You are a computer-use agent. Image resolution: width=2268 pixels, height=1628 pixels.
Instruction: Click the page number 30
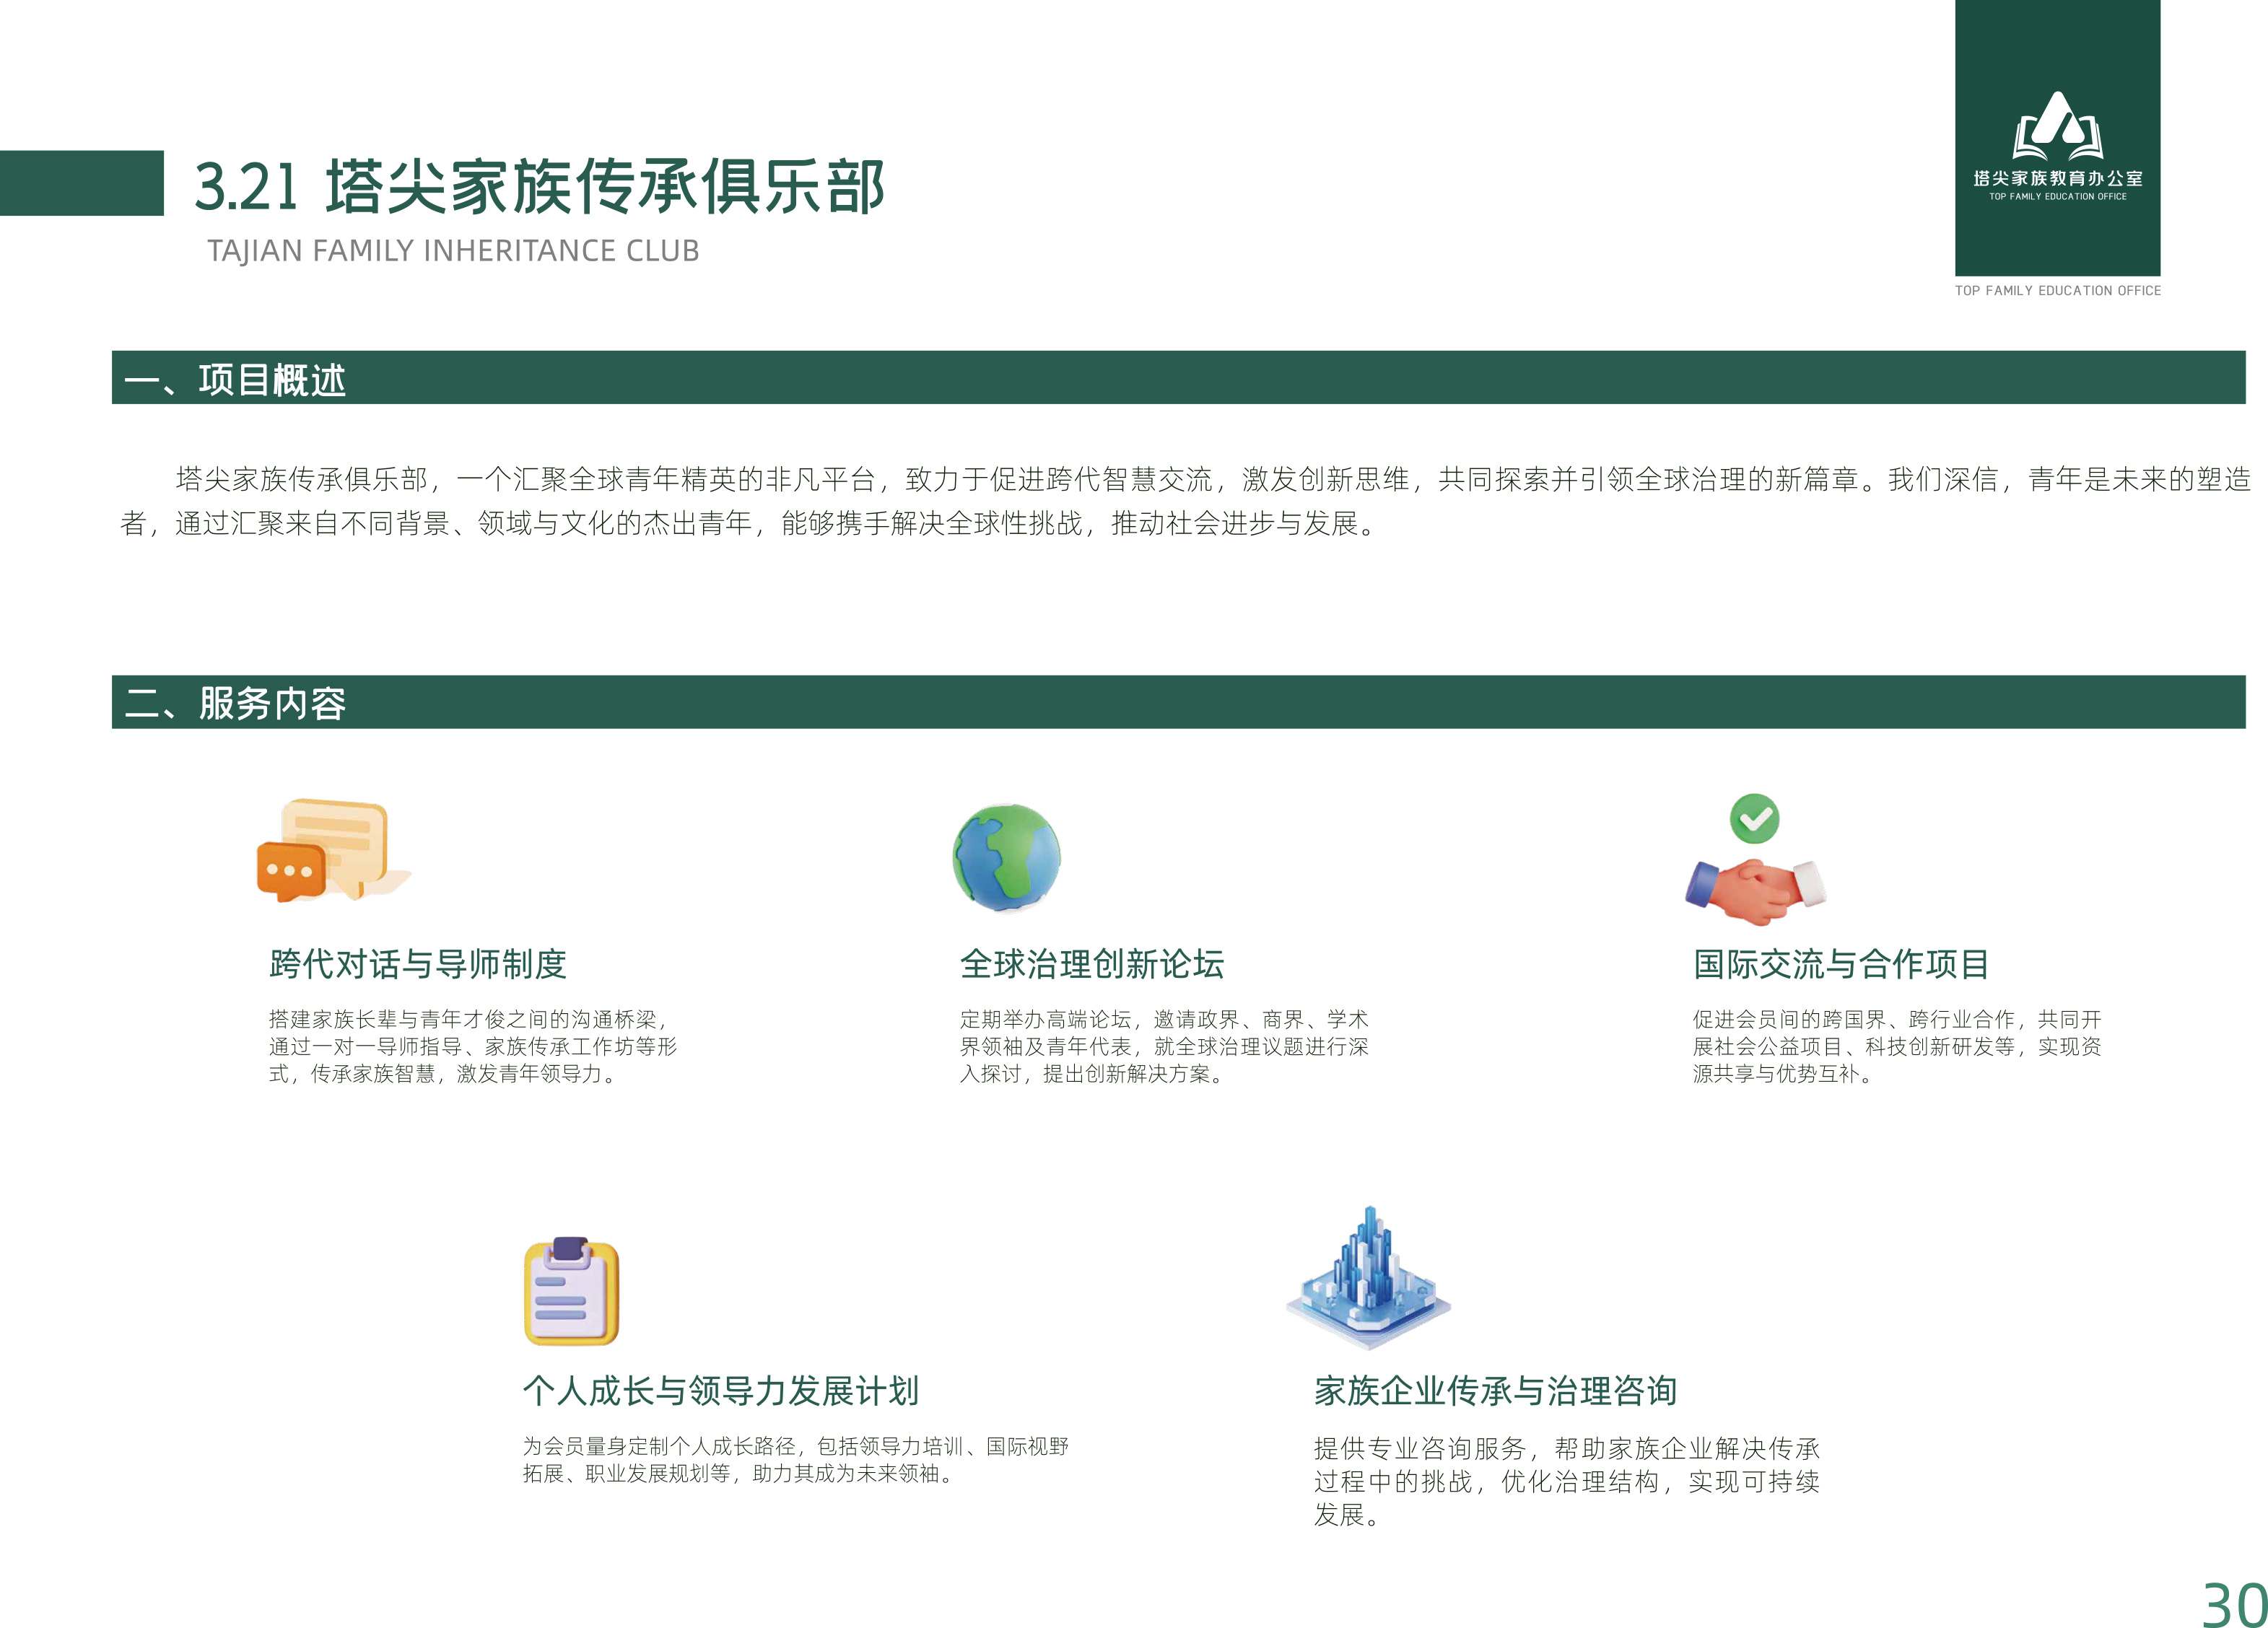click(2233, 1605)
